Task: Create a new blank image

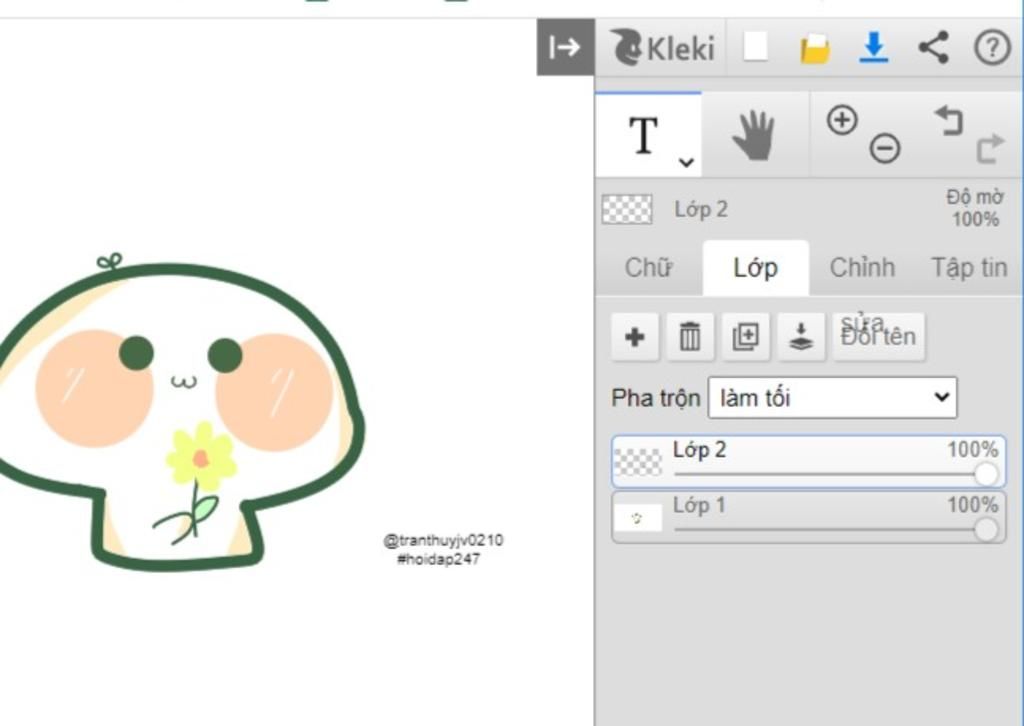Action: 756,47
